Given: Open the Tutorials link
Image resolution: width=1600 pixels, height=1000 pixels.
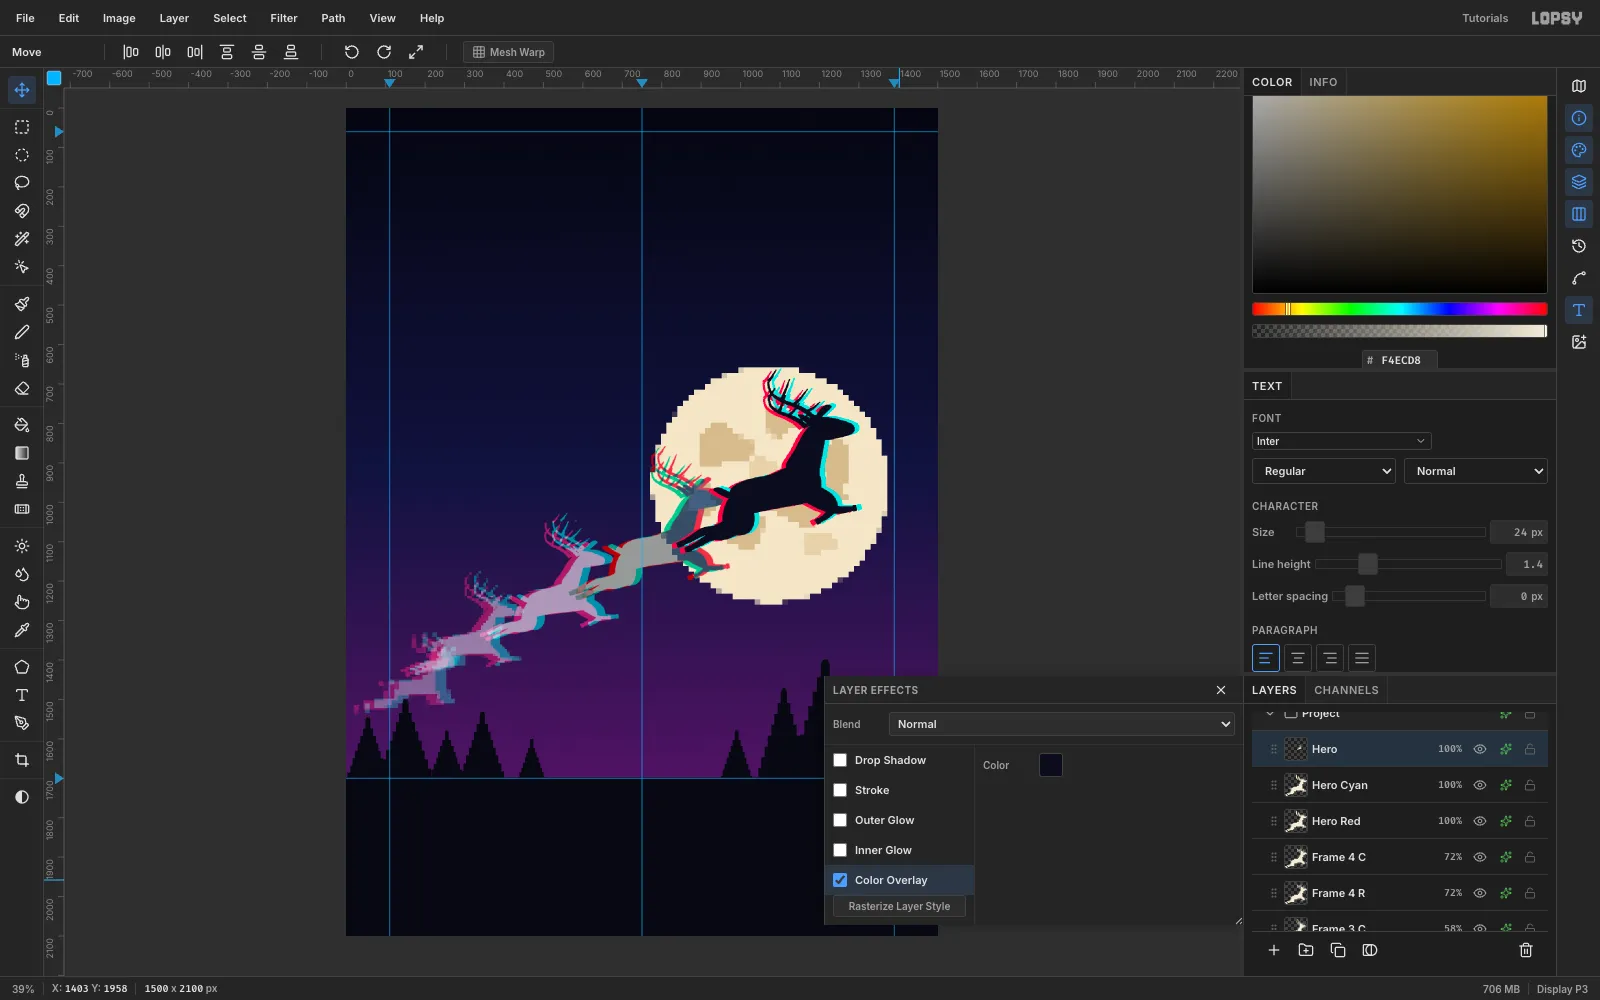Looking at the screenshot, I should coord(1485,18).
